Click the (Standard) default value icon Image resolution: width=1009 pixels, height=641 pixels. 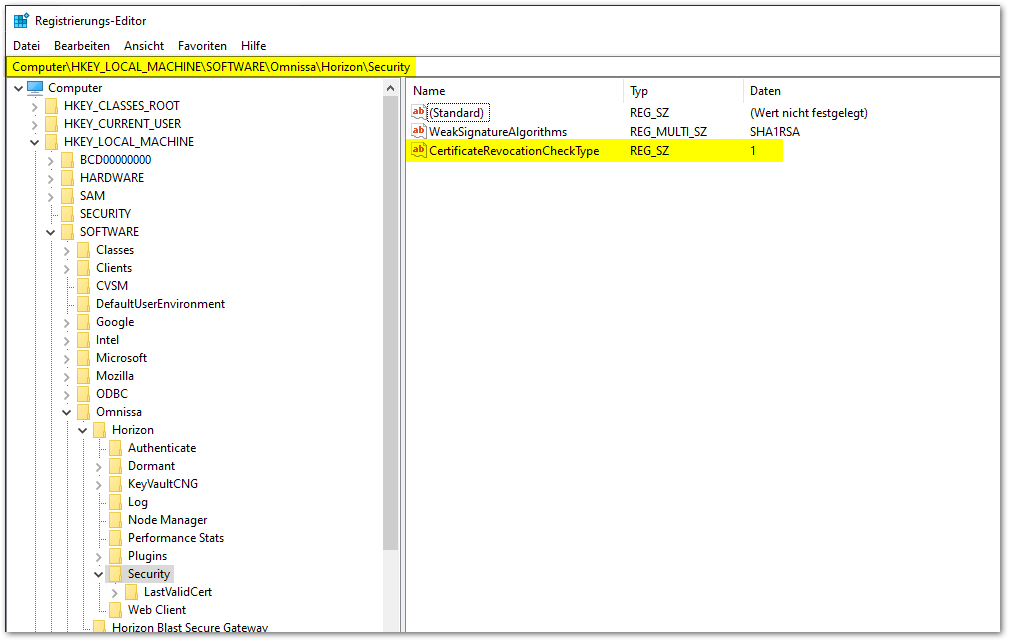[419, 113]
